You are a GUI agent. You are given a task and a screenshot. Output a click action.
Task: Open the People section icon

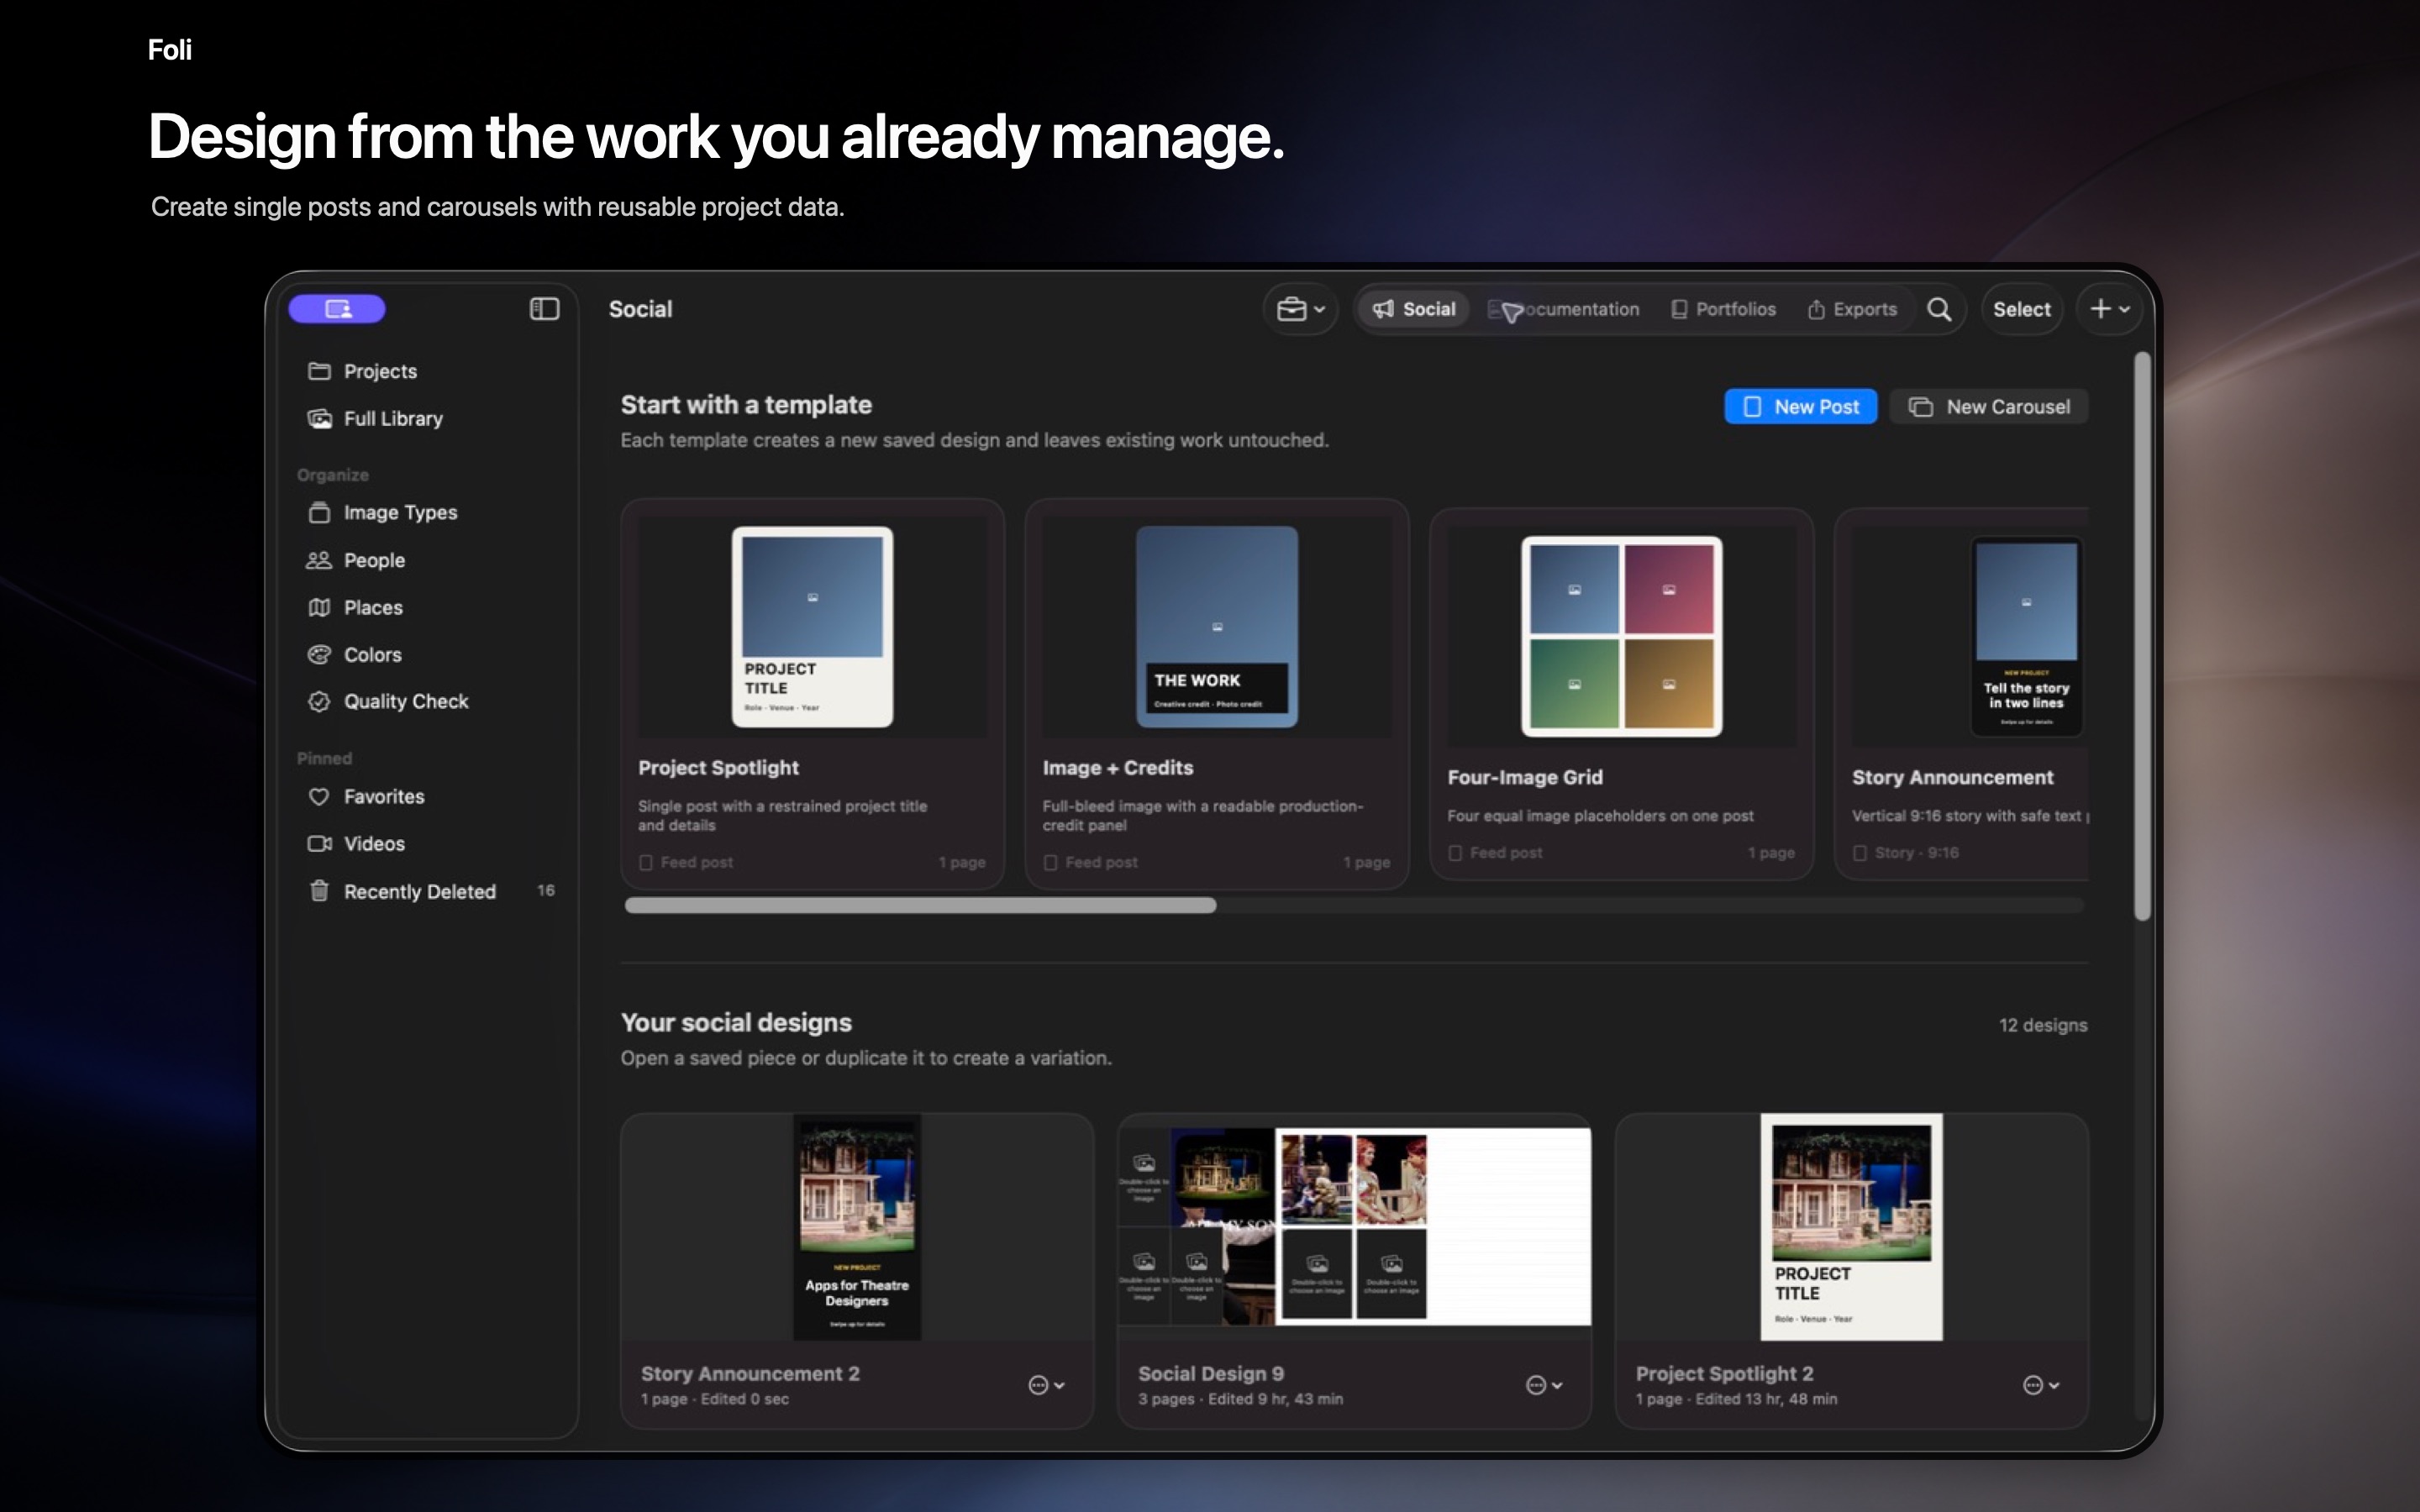319,560
